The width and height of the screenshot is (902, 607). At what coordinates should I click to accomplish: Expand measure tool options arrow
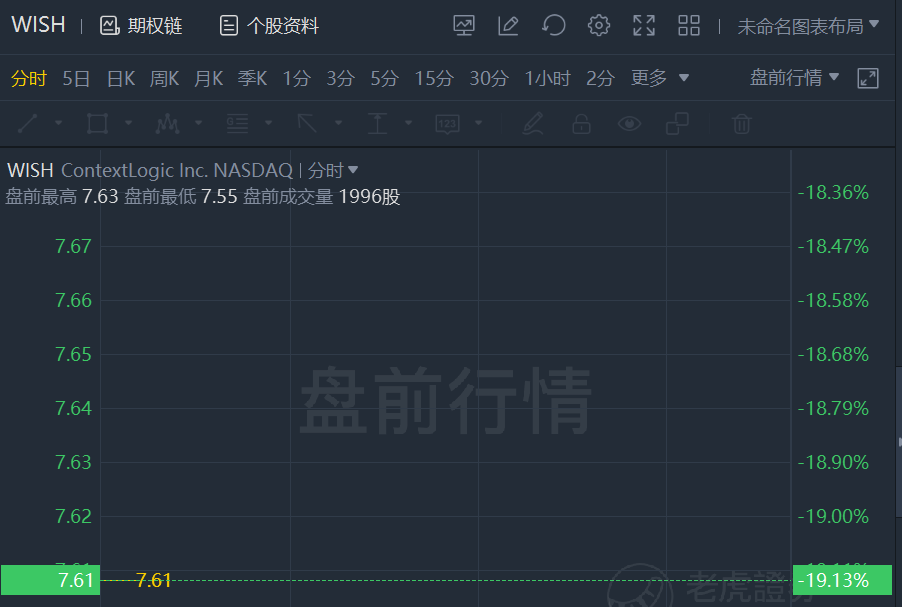pos(409,123)
